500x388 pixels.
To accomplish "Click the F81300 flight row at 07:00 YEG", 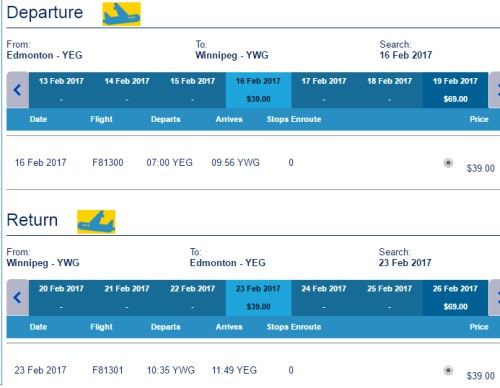I will coord(253,163).
